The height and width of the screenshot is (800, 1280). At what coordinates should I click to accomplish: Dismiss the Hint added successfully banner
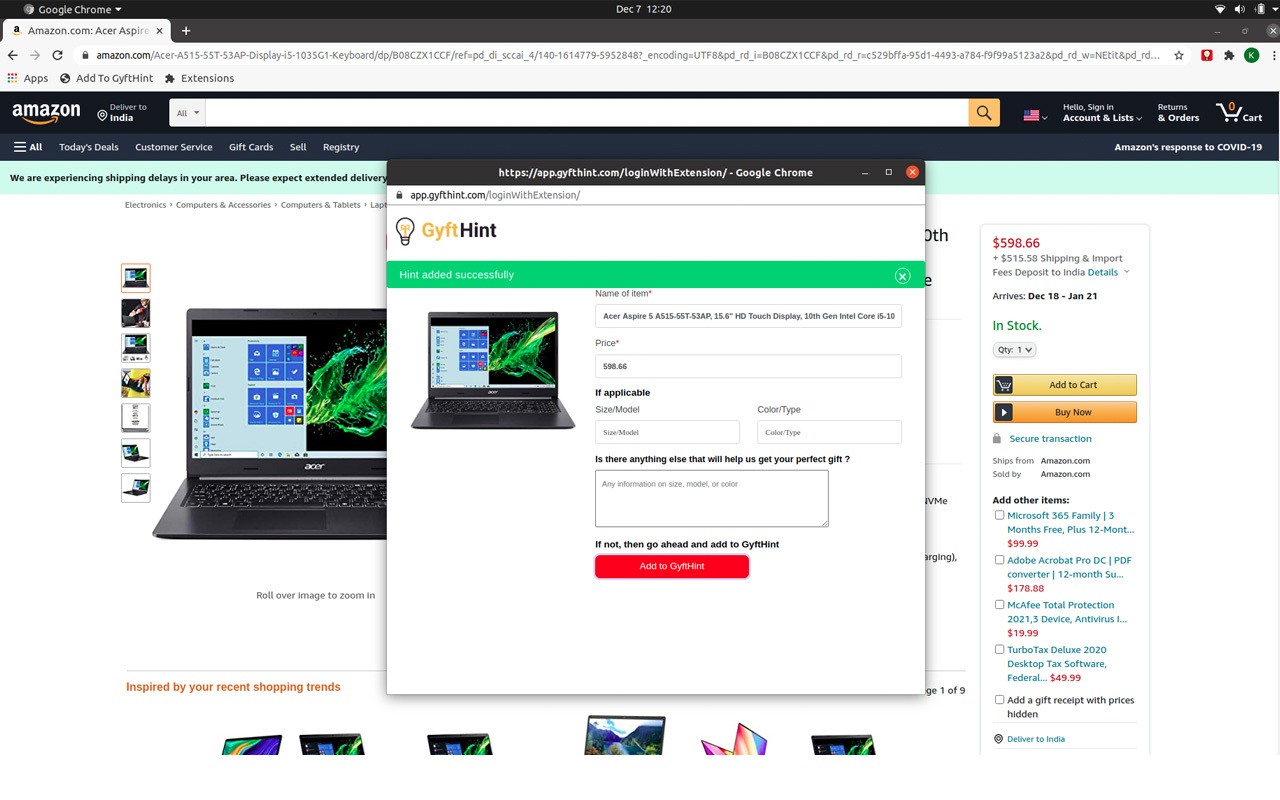coord(902,275)
